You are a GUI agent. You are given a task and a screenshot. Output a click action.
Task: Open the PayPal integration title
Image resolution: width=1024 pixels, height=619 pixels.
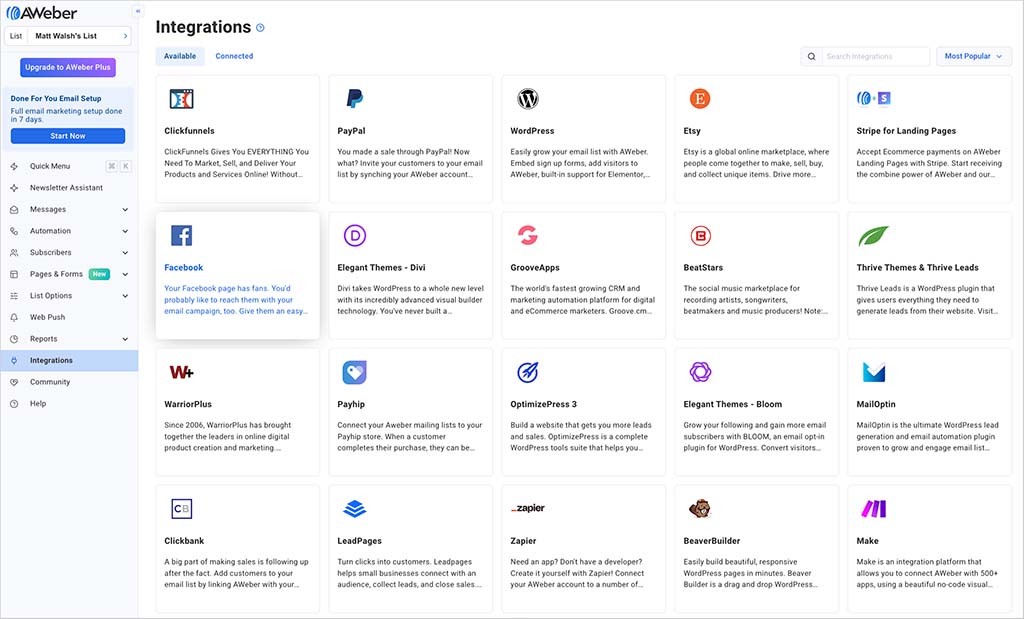[x=351, y=131]
